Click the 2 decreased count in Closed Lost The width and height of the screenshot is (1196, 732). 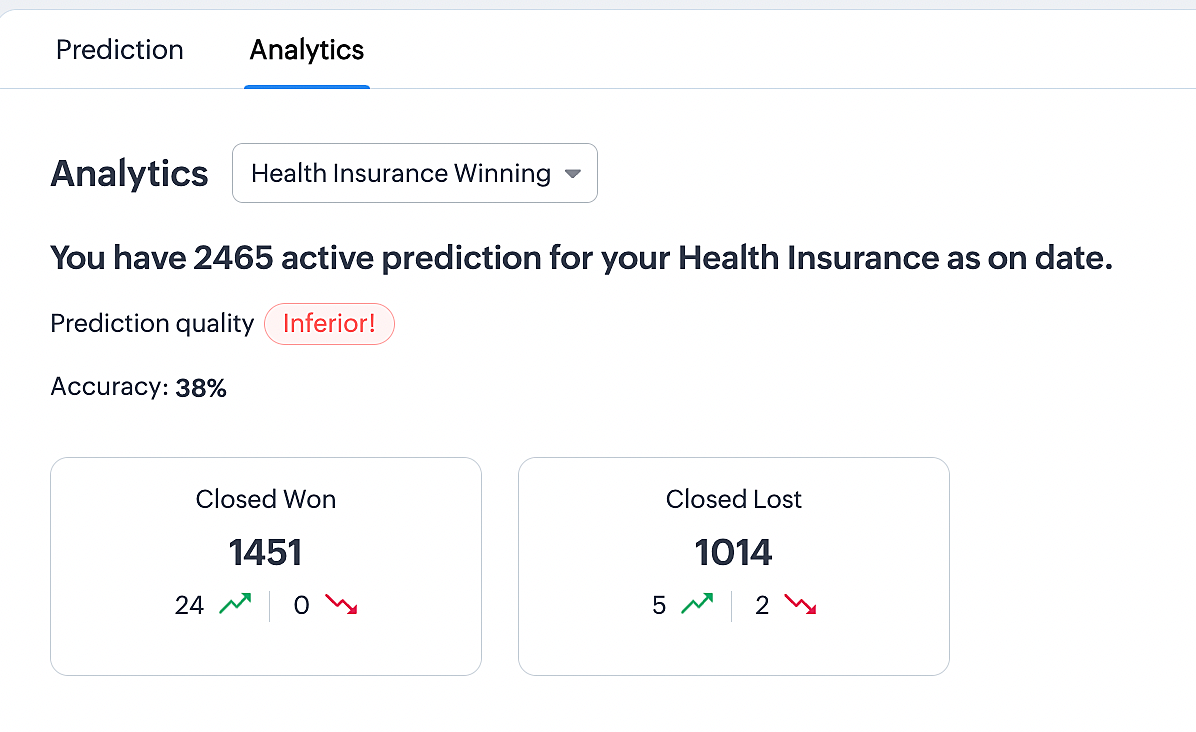click(762, 605)
